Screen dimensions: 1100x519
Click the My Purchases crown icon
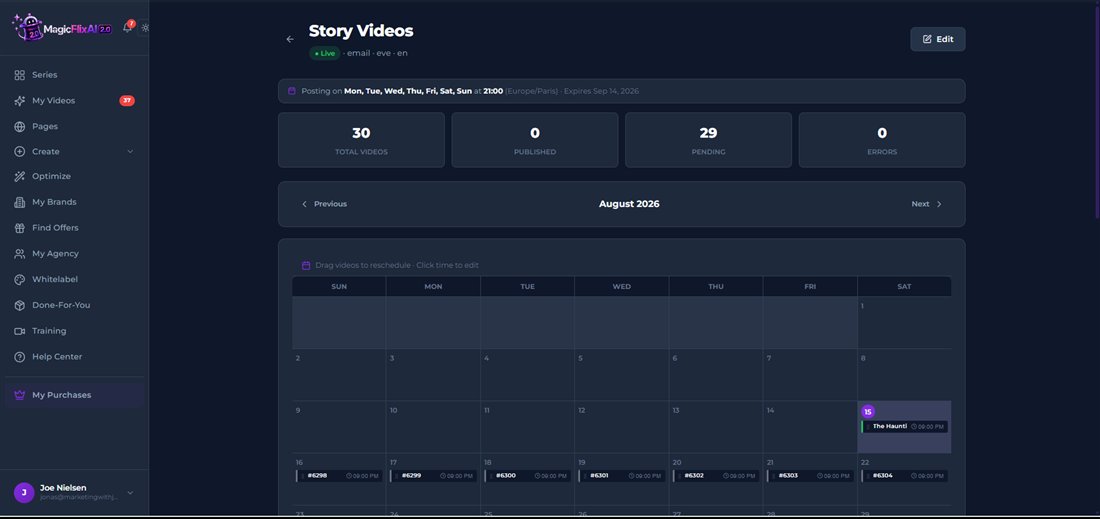pyautogui.click(x=20, y=395)
